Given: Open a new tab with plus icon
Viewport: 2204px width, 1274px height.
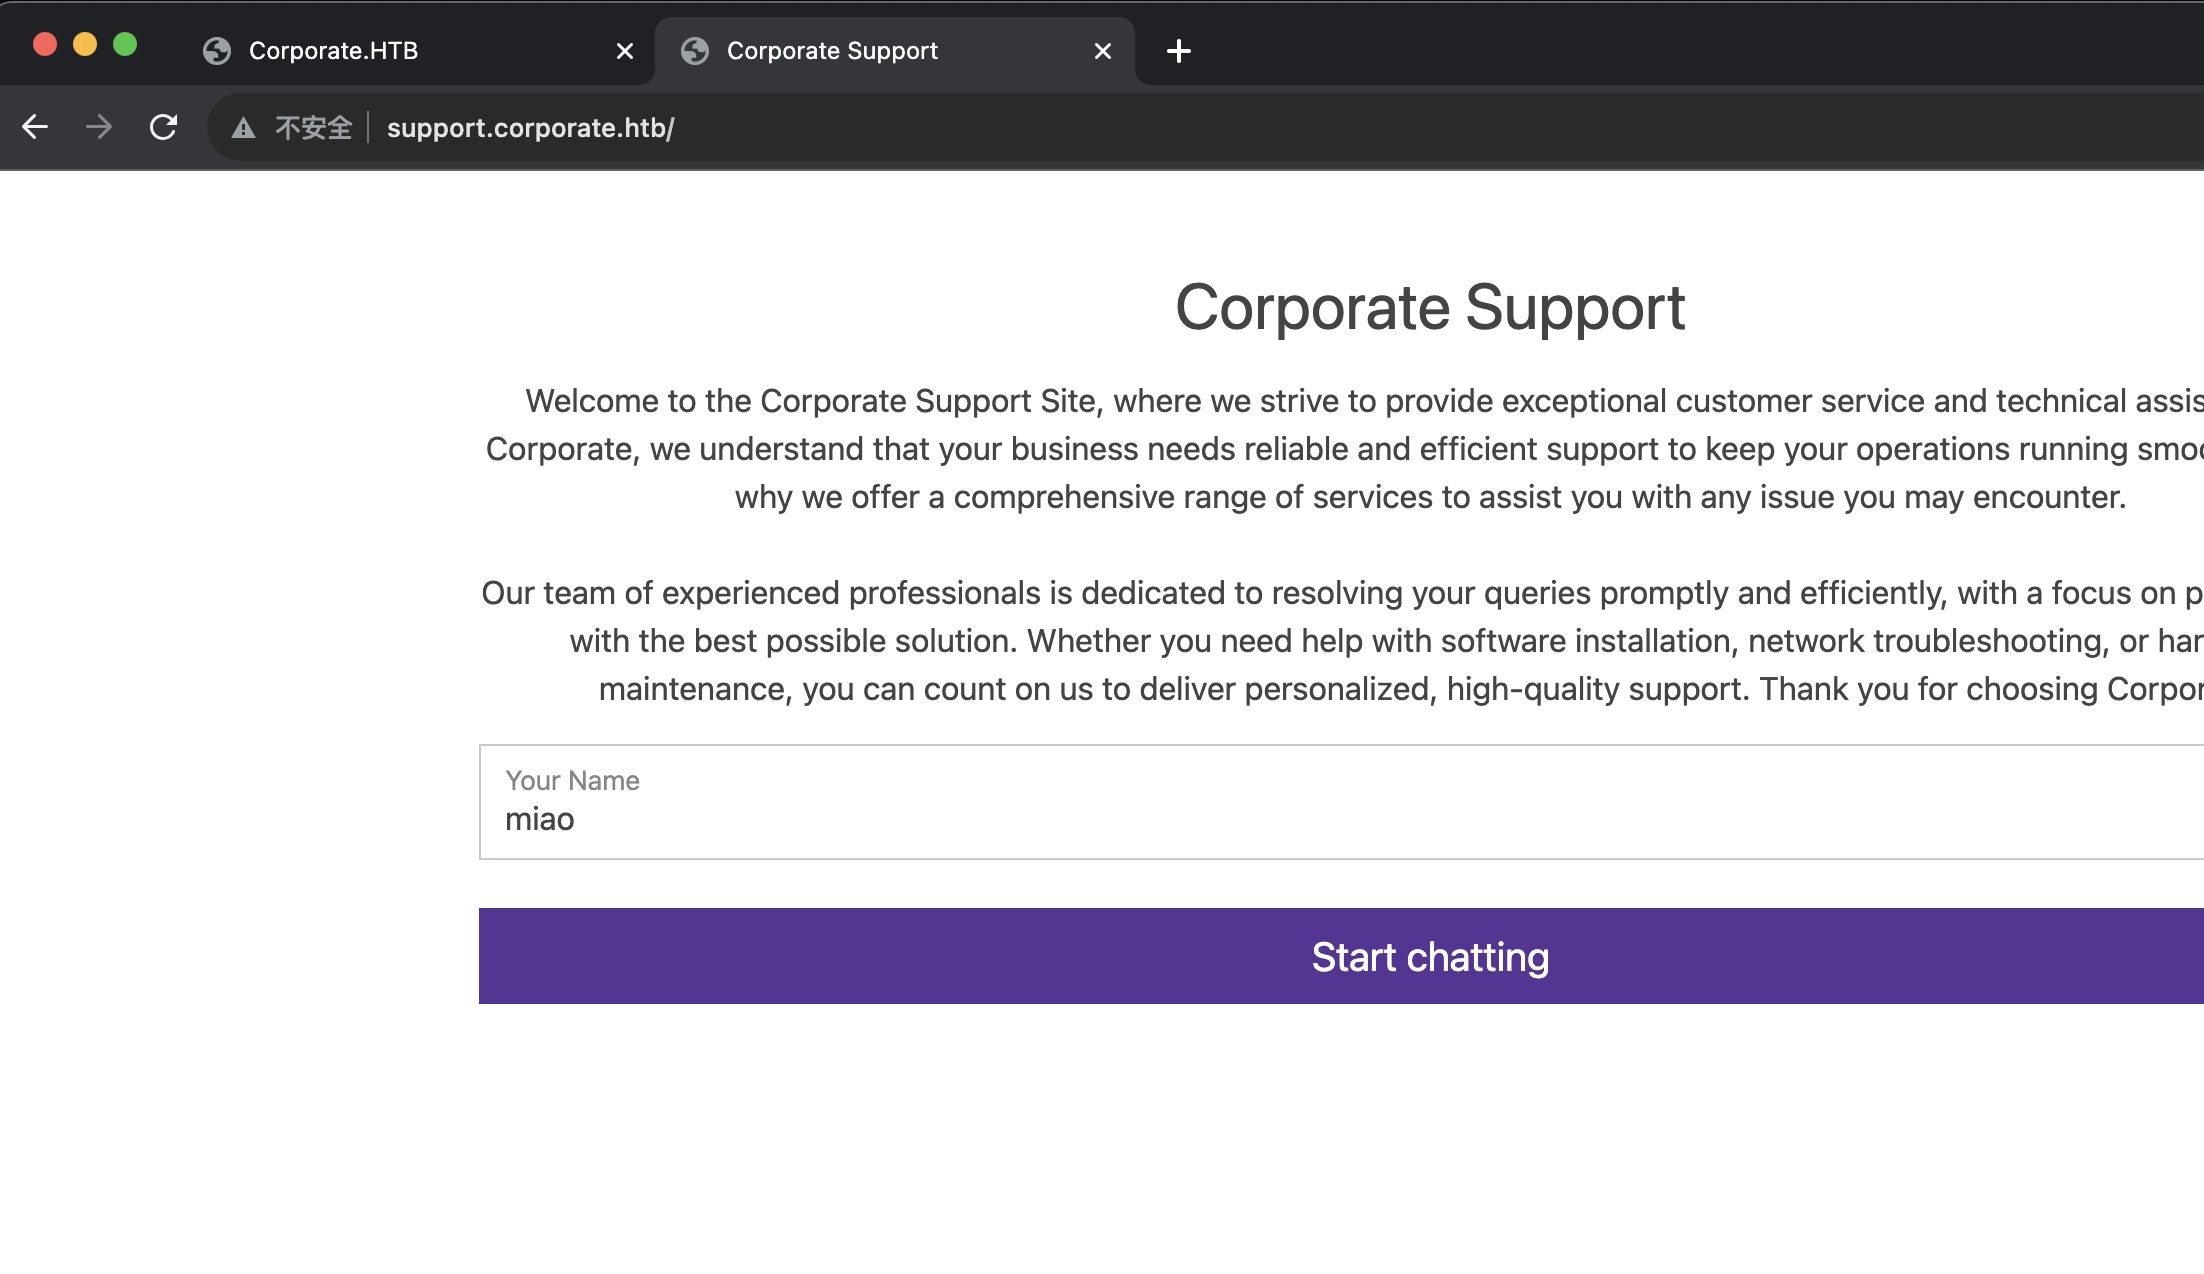Looking at the screenshot, I should pos(1178,51).
